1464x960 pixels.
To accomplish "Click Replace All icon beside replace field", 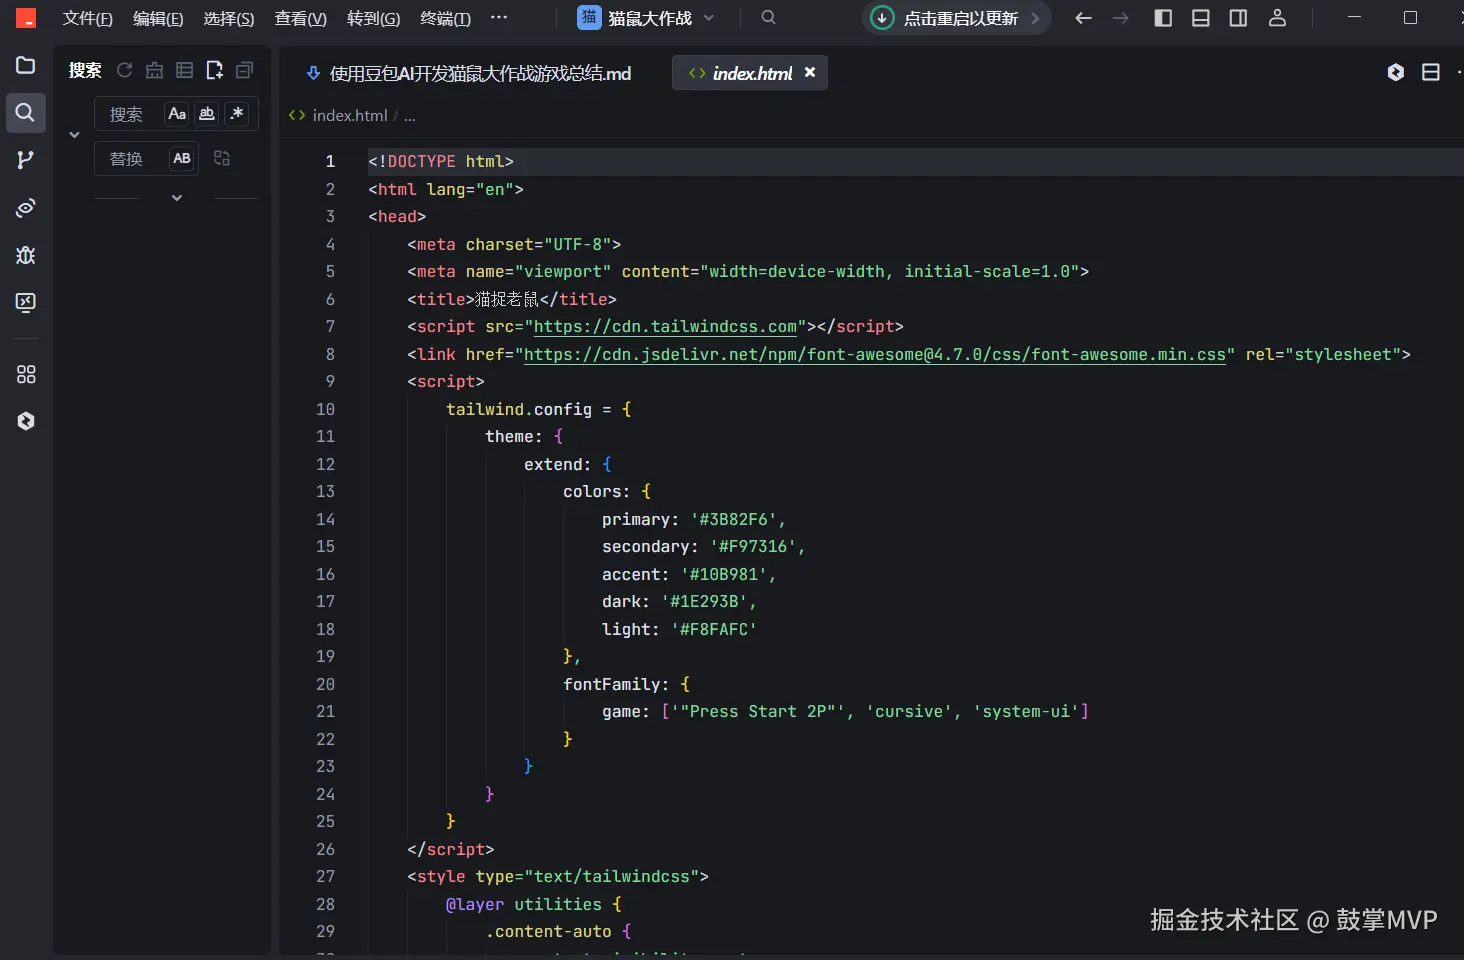I will tap(222, 158).
